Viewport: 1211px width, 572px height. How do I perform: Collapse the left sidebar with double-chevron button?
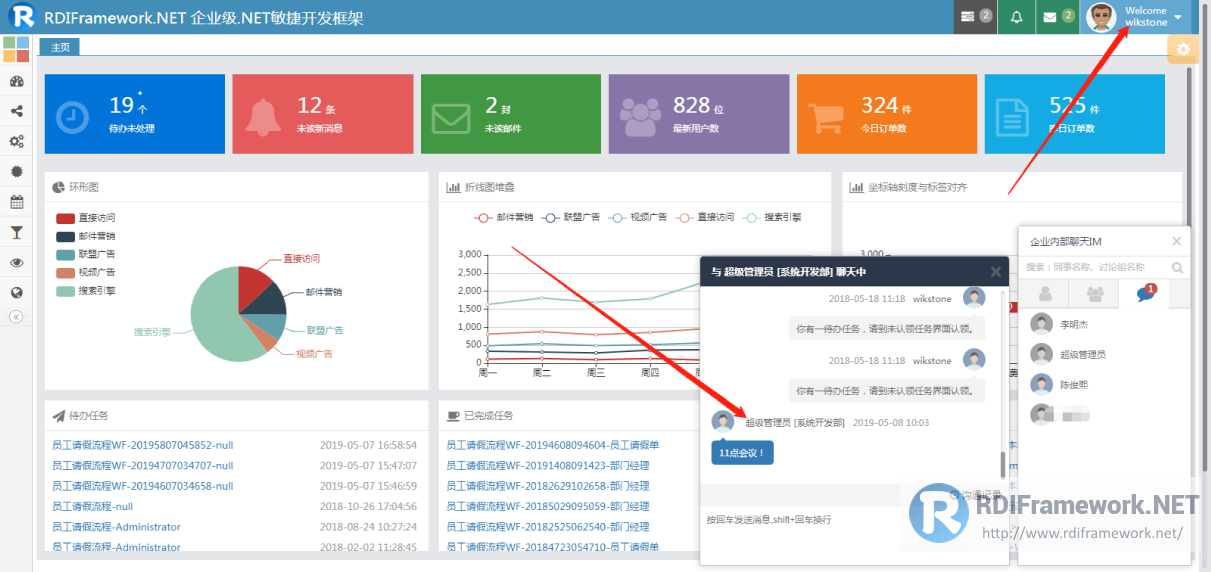tap(16, 316)
